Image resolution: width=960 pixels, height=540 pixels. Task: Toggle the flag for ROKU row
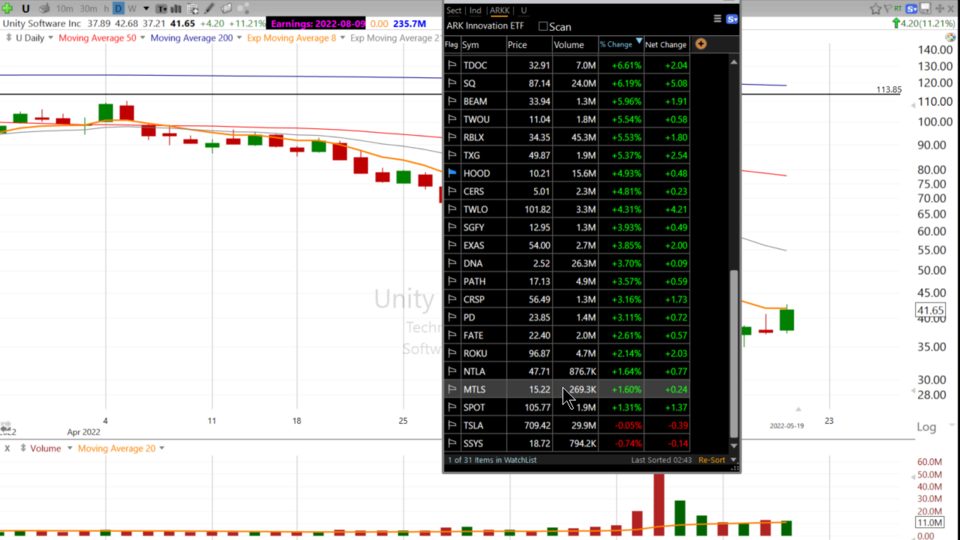pos(452,353)
